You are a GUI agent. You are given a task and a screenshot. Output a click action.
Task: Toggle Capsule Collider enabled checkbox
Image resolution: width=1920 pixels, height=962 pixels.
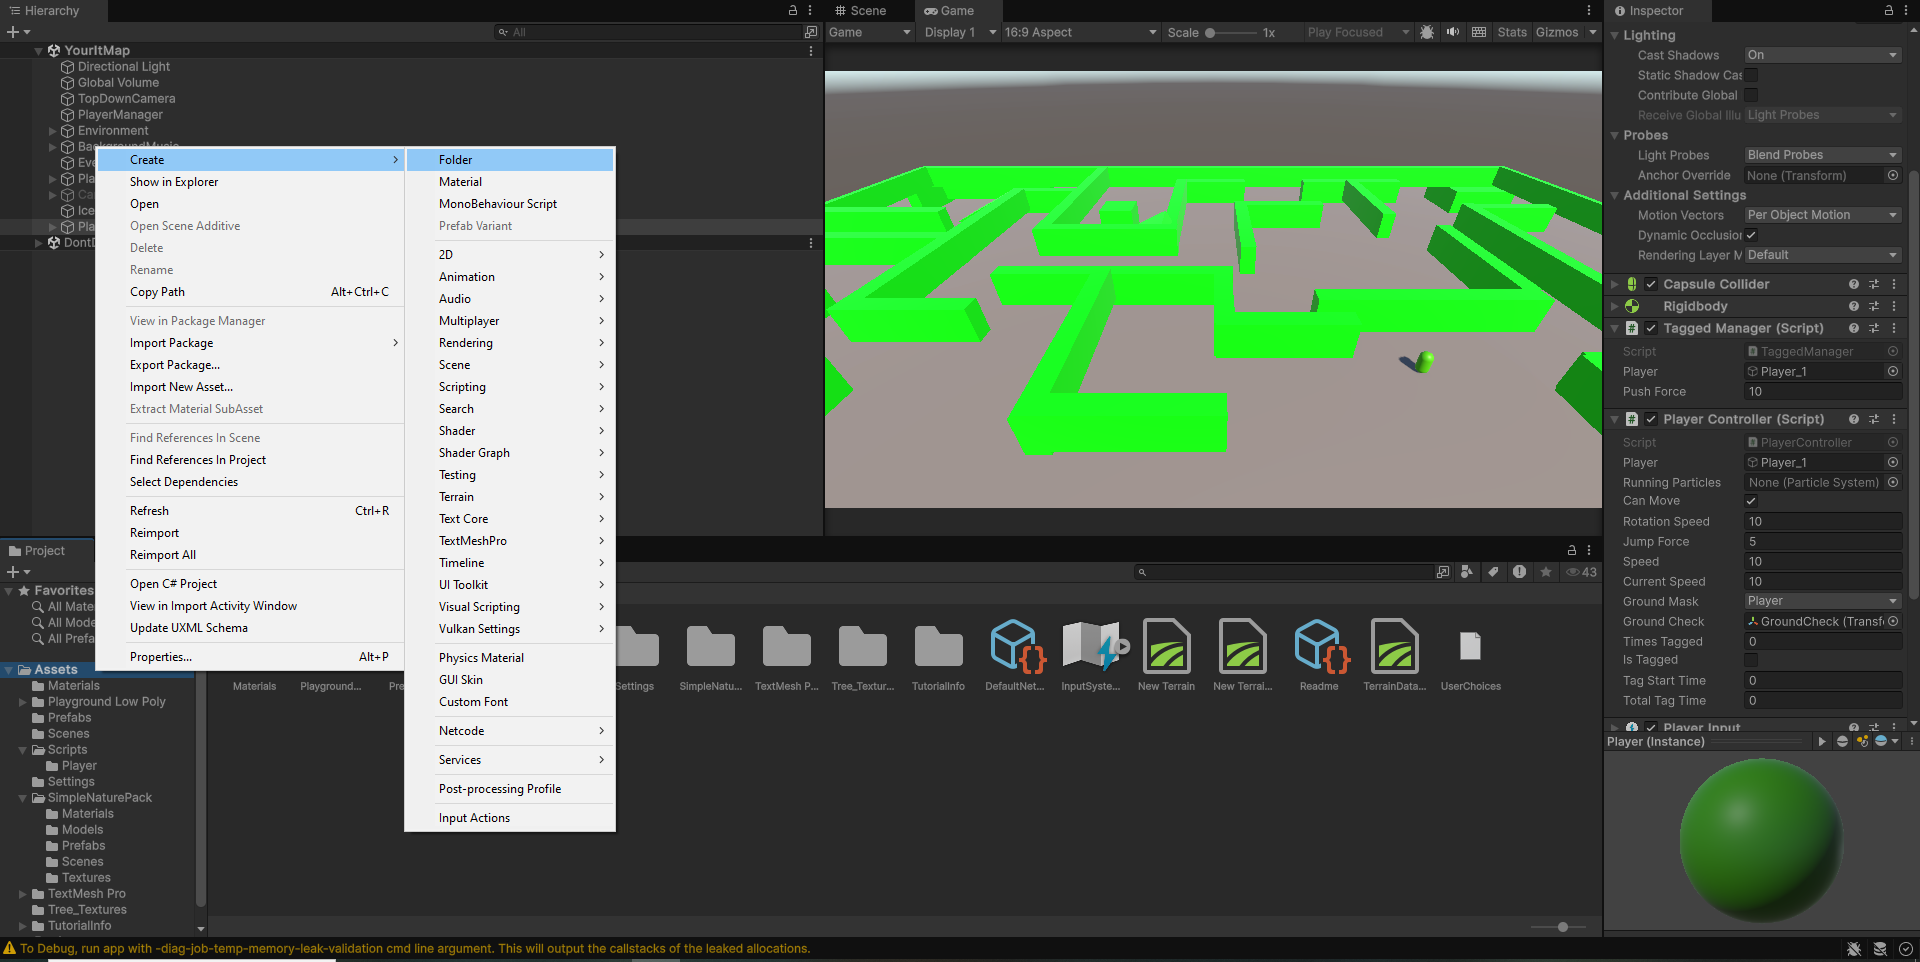[1651, 284]
